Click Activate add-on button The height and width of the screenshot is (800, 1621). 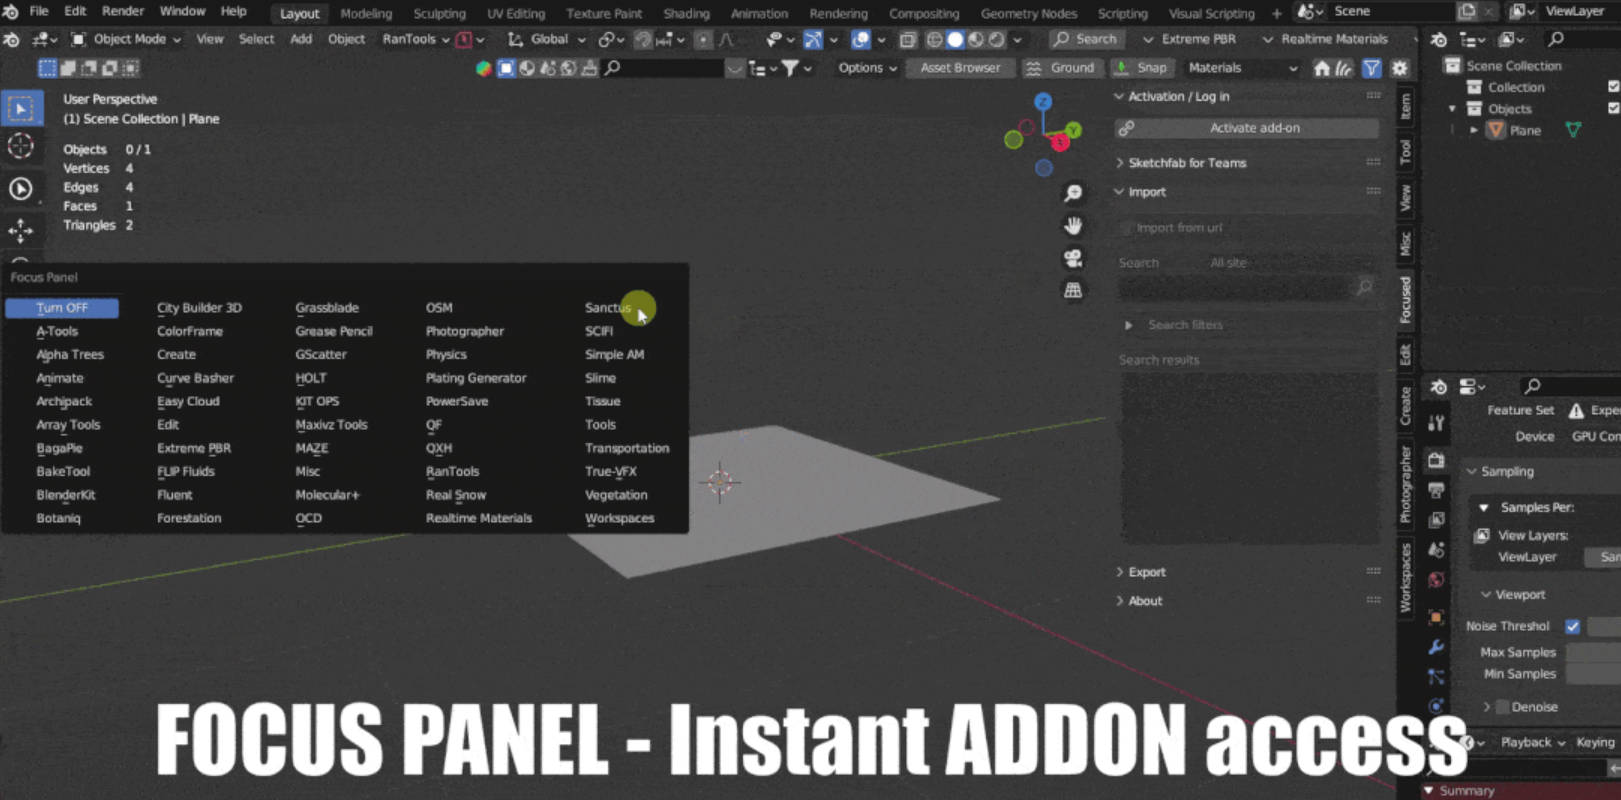pyautogui.click(x=1247, y=128)
